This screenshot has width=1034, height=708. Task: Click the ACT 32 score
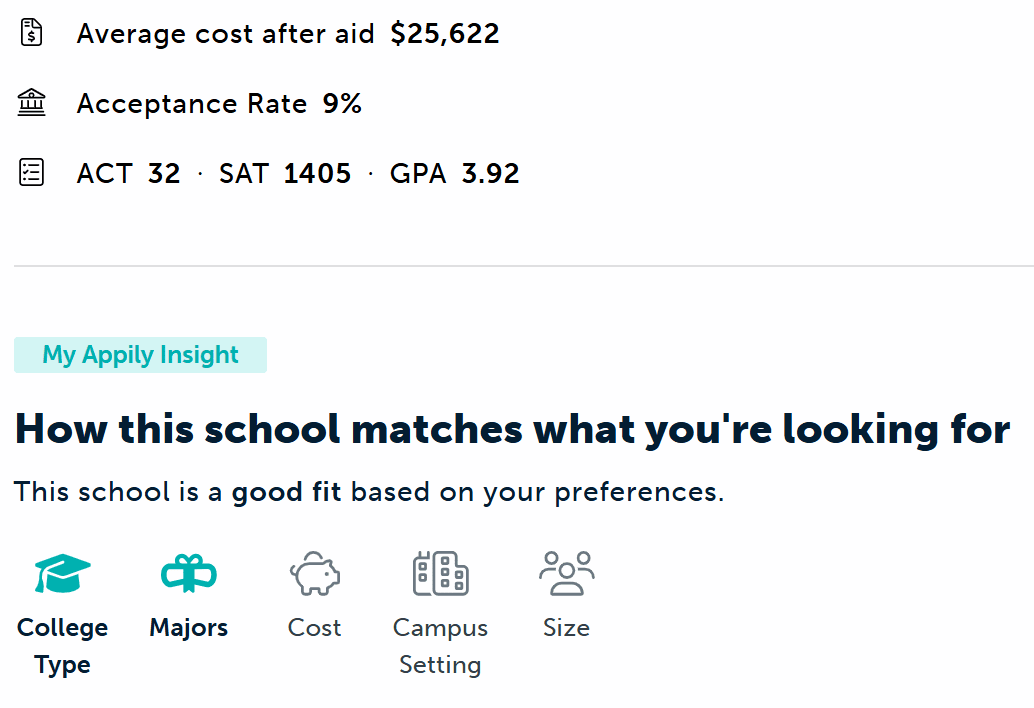128,174
